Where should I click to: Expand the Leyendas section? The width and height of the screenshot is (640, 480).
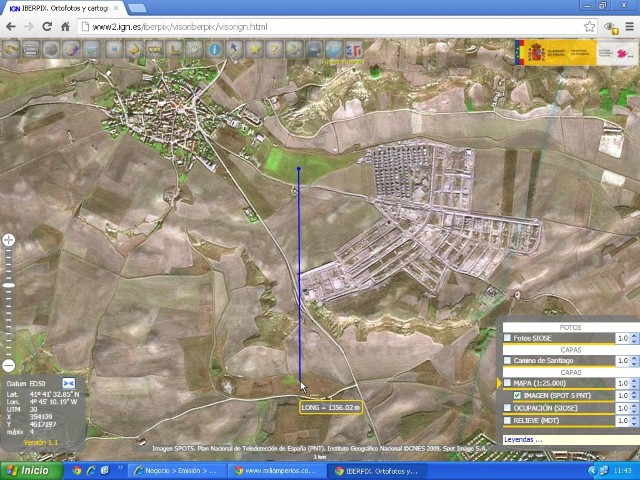(523, 439)
